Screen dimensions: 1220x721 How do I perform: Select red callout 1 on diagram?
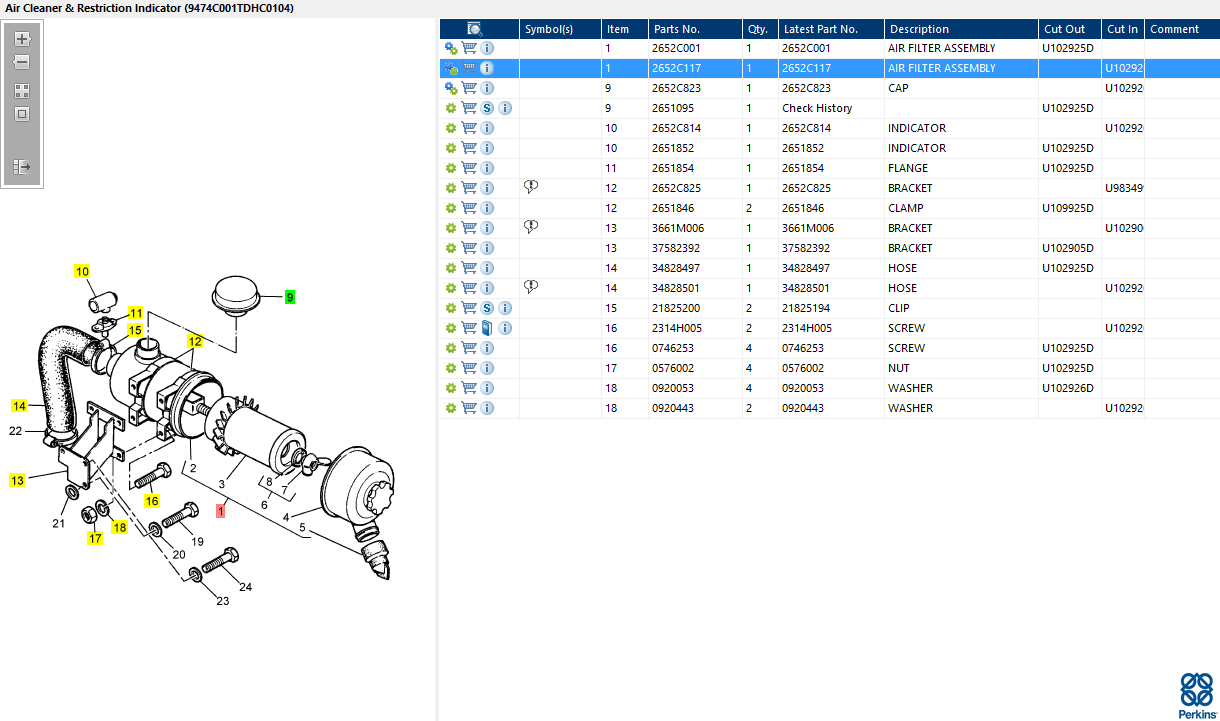[x=221, y=511]
